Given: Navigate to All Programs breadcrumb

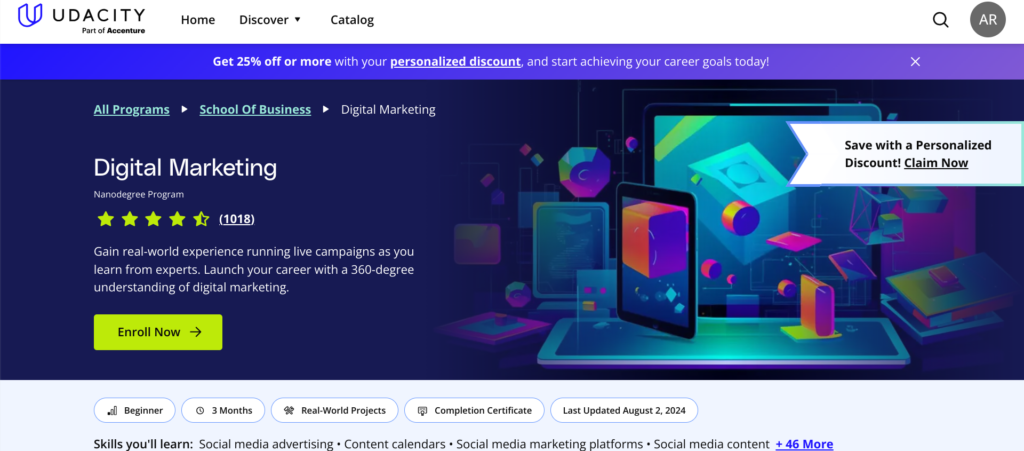Looking at the screenshot, I should (x=131, y=110).
